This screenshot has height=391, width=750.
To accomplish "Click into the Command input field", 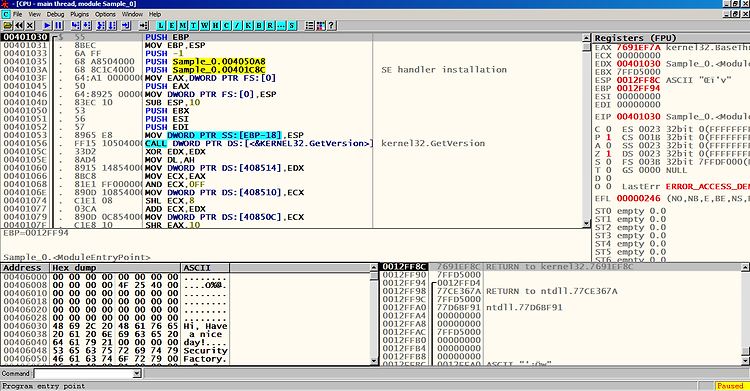I will (x=83, y=373).
